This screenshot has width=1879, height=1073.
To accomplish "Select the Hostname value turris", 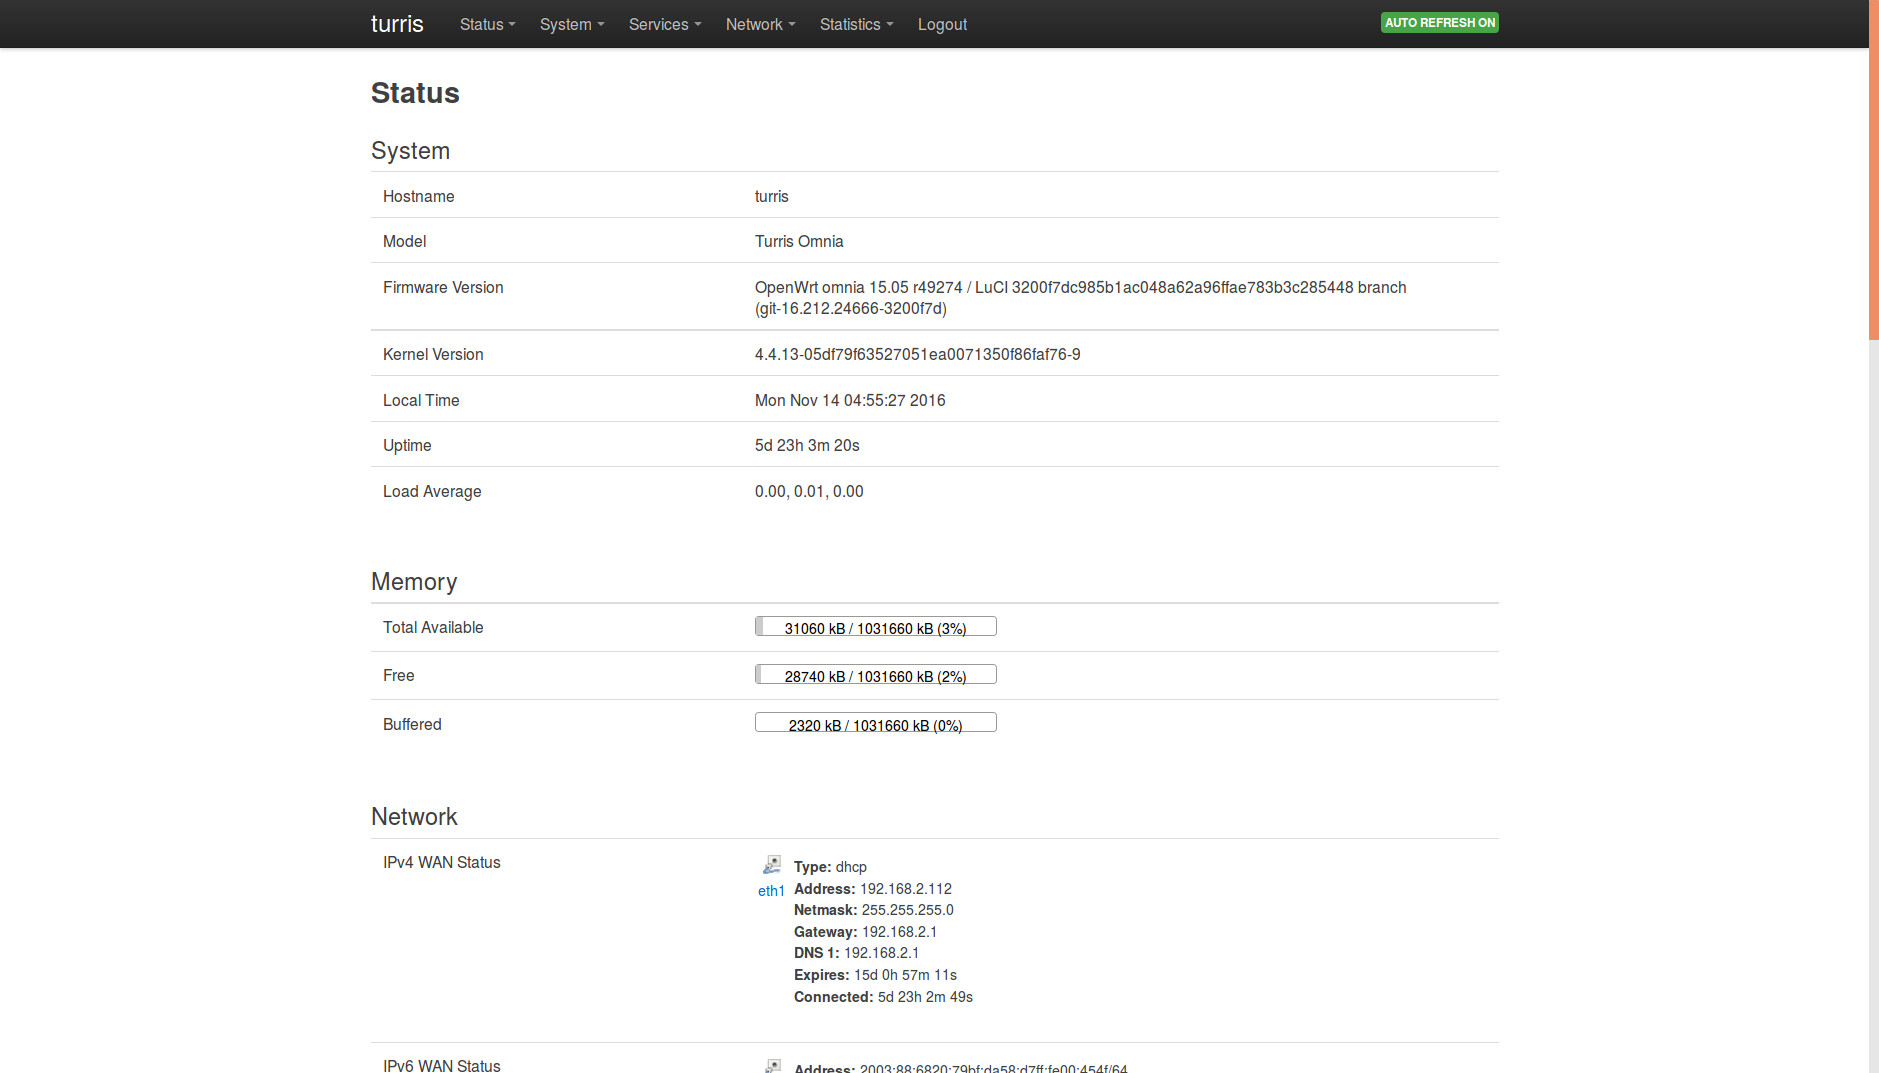I will click(x=771, y=196).
